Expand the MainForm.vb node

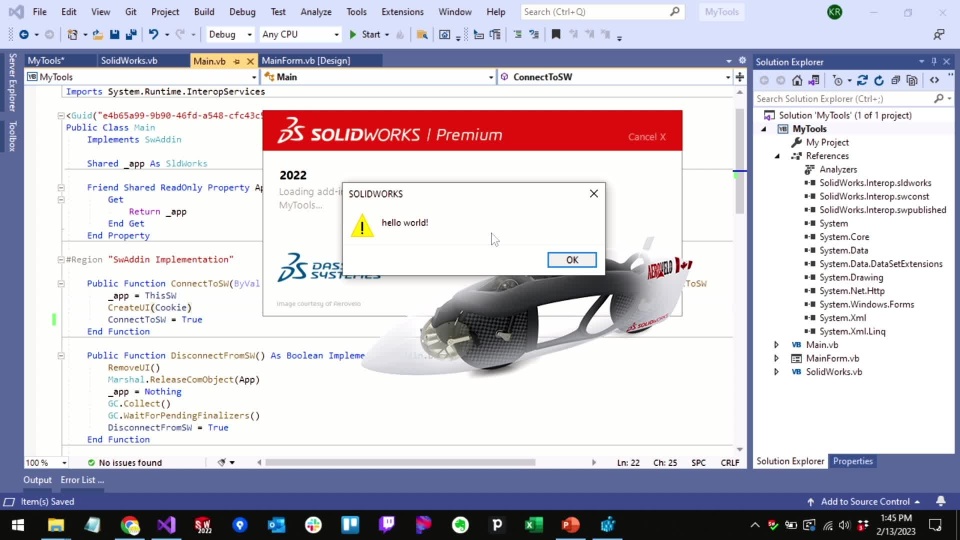pos(776,358)
